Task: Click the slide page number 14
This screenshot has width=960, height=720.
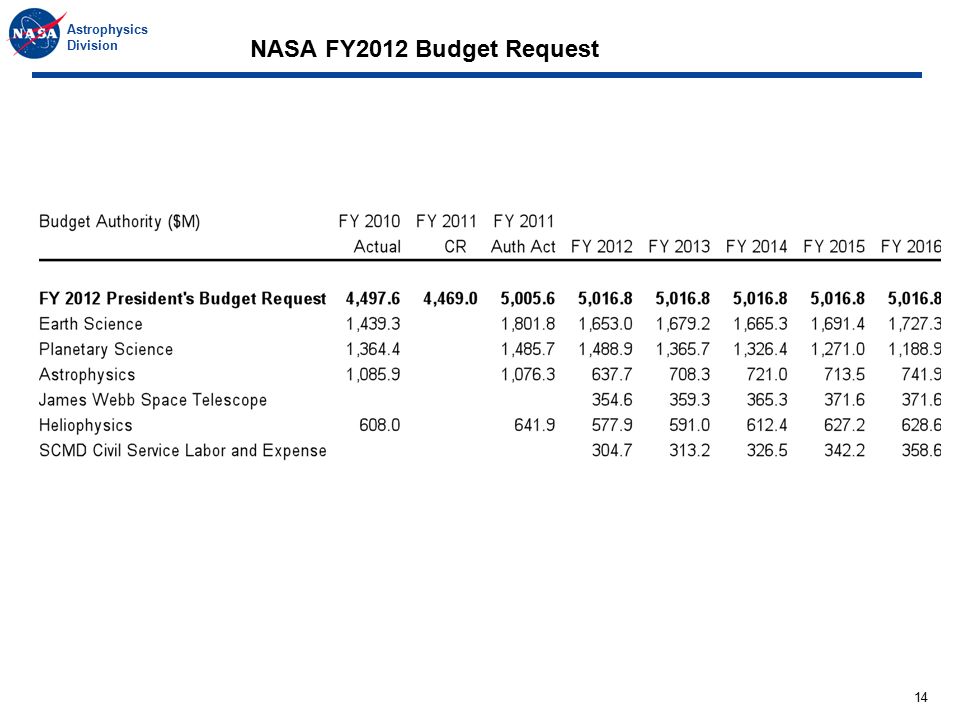Action: (x=921, y=697)
